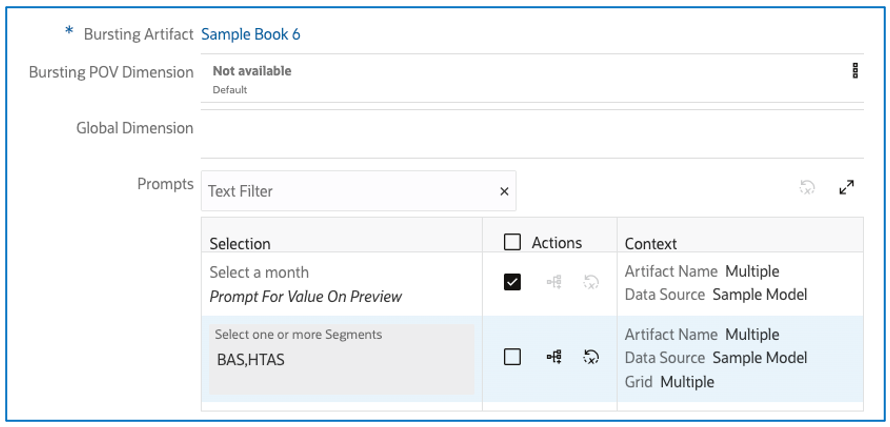Click Prompt For Value On Preview text
Viewport: 890px width, 427px height.
pyautogui.click(x=306, y=296)
